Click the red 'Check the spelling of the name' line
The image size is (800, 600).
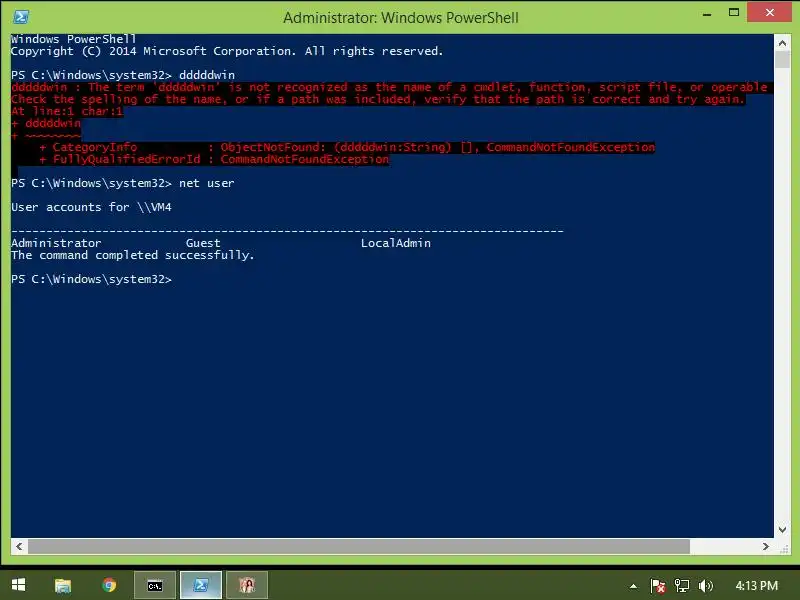(x=378, y=99)
